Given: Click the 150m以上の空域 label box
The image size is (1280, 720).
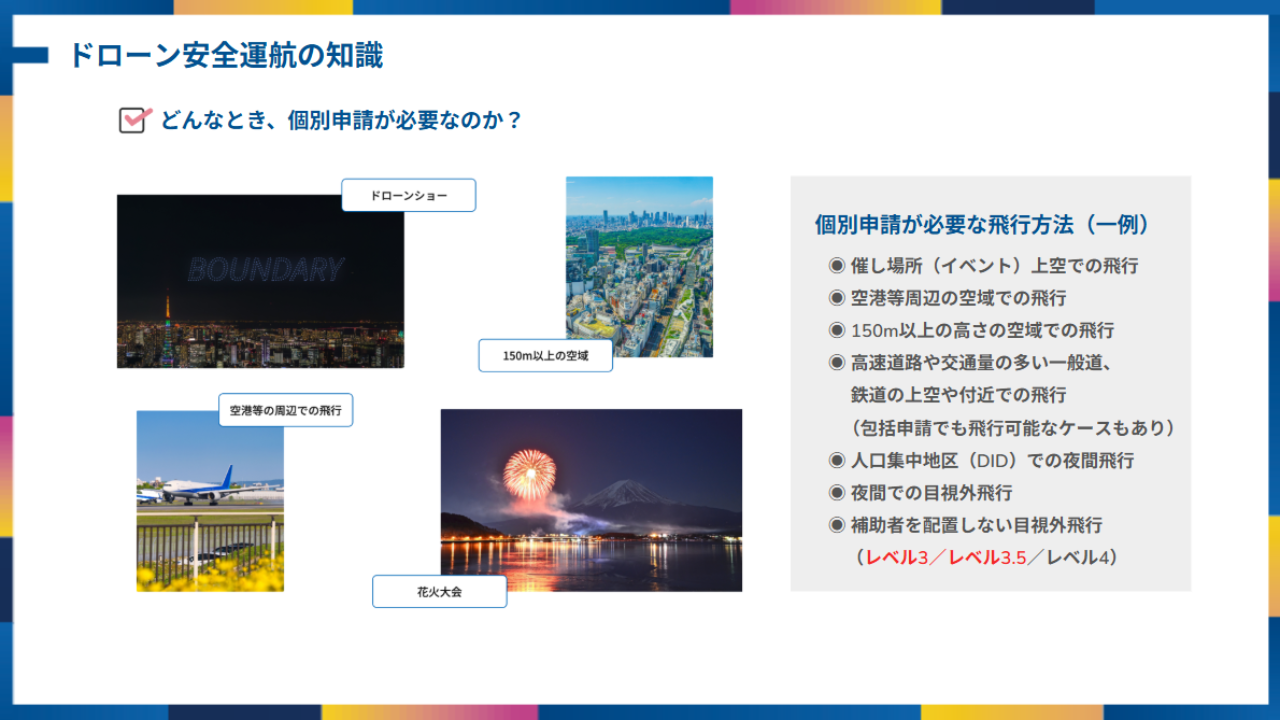Looking at the screenshot, I should point(545,356).
